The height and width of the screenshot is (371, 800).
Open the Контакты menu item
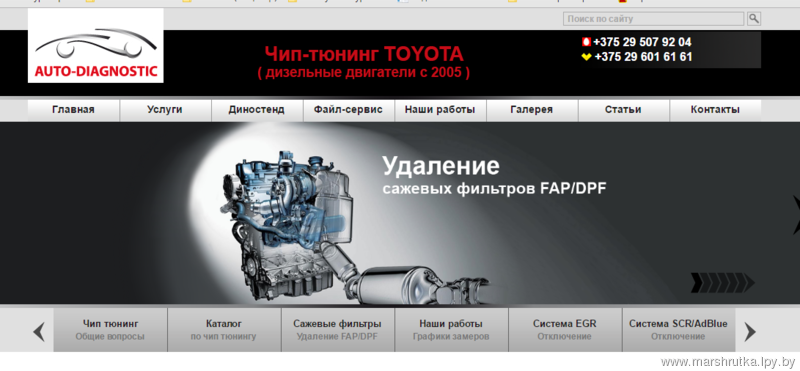(x=715, y=110)
